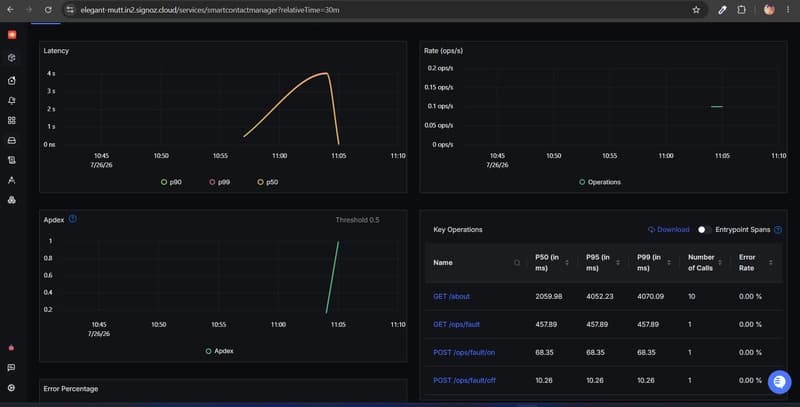Click the 'Key Operations' heading
The width and height of the screenshot is (800, 407).
pyautogui.click(x=458, y=230)
